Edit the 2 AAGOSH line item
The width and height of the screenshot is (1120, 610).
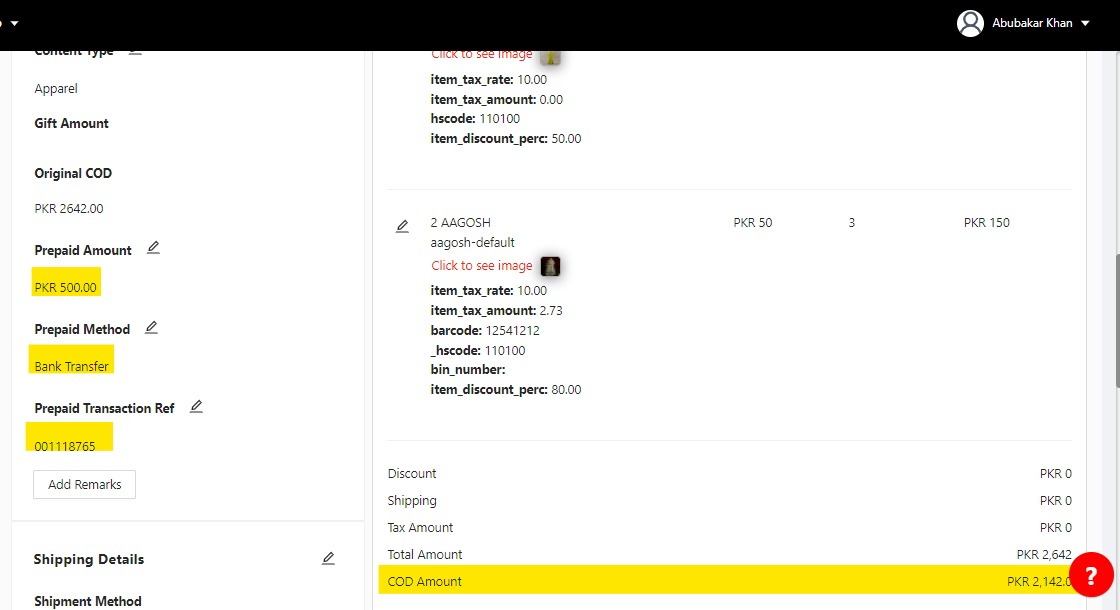click(x=402, y=226)
